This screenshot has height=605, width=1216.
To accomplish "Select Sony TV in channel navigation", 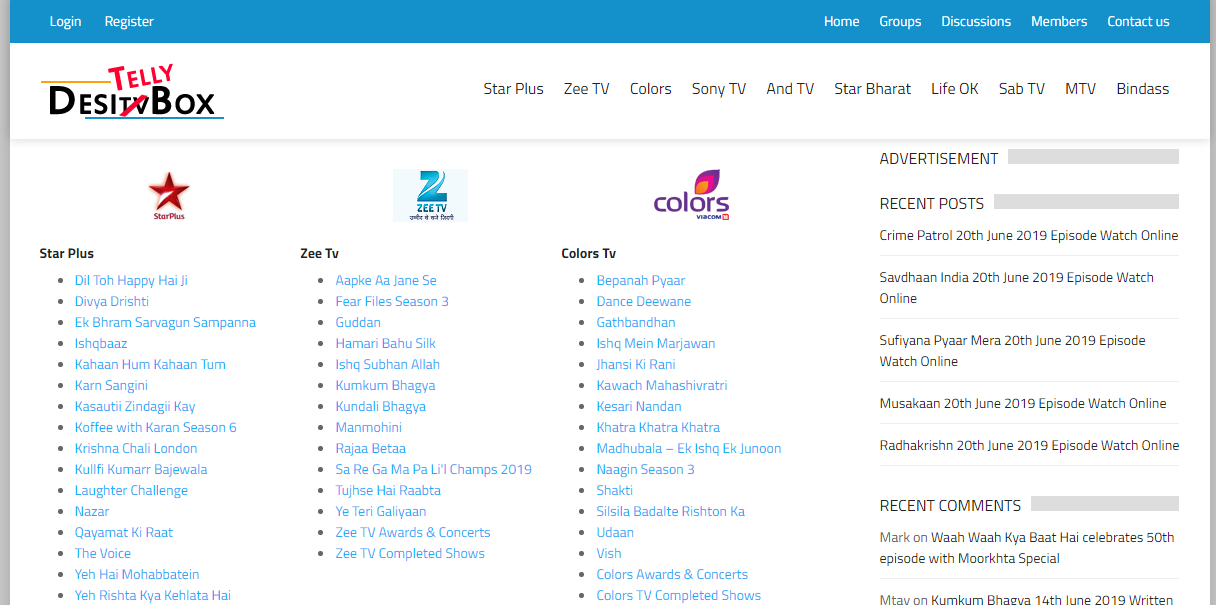I will [718, 89].
